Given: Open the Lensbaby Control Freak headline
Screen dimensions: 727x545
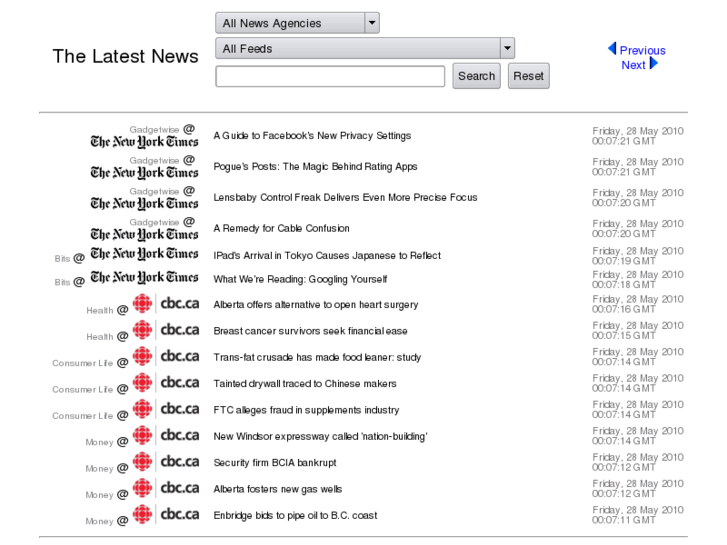Looking at the screenshot, I should point(345,198).
